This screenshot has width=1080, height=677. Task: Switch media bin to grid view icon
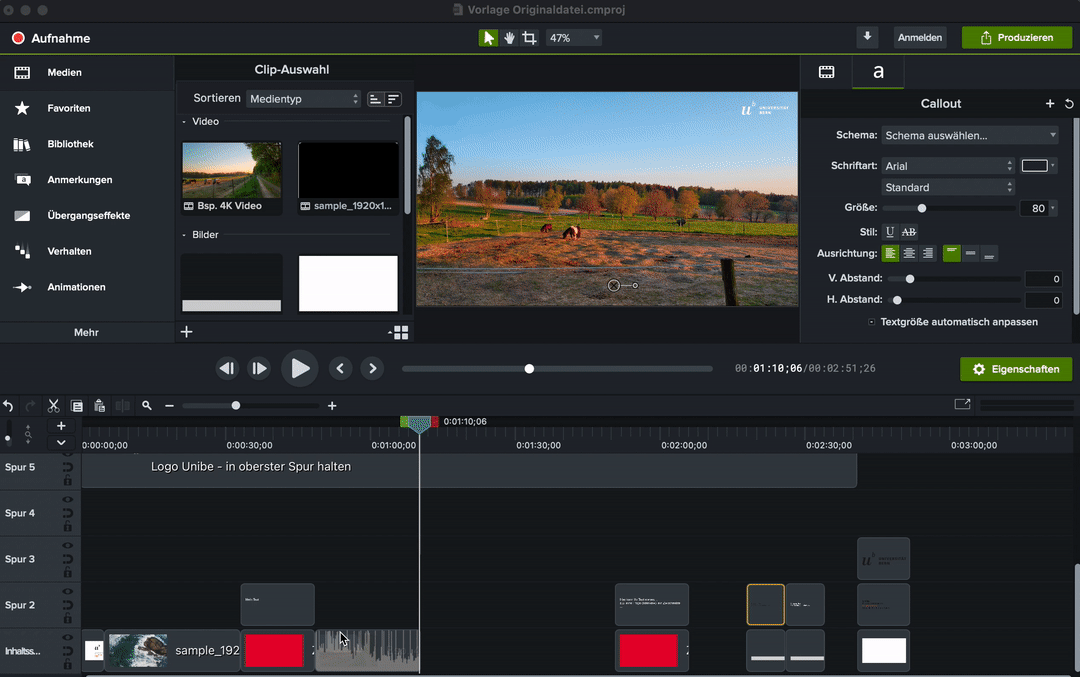click(x=399, y=332)
